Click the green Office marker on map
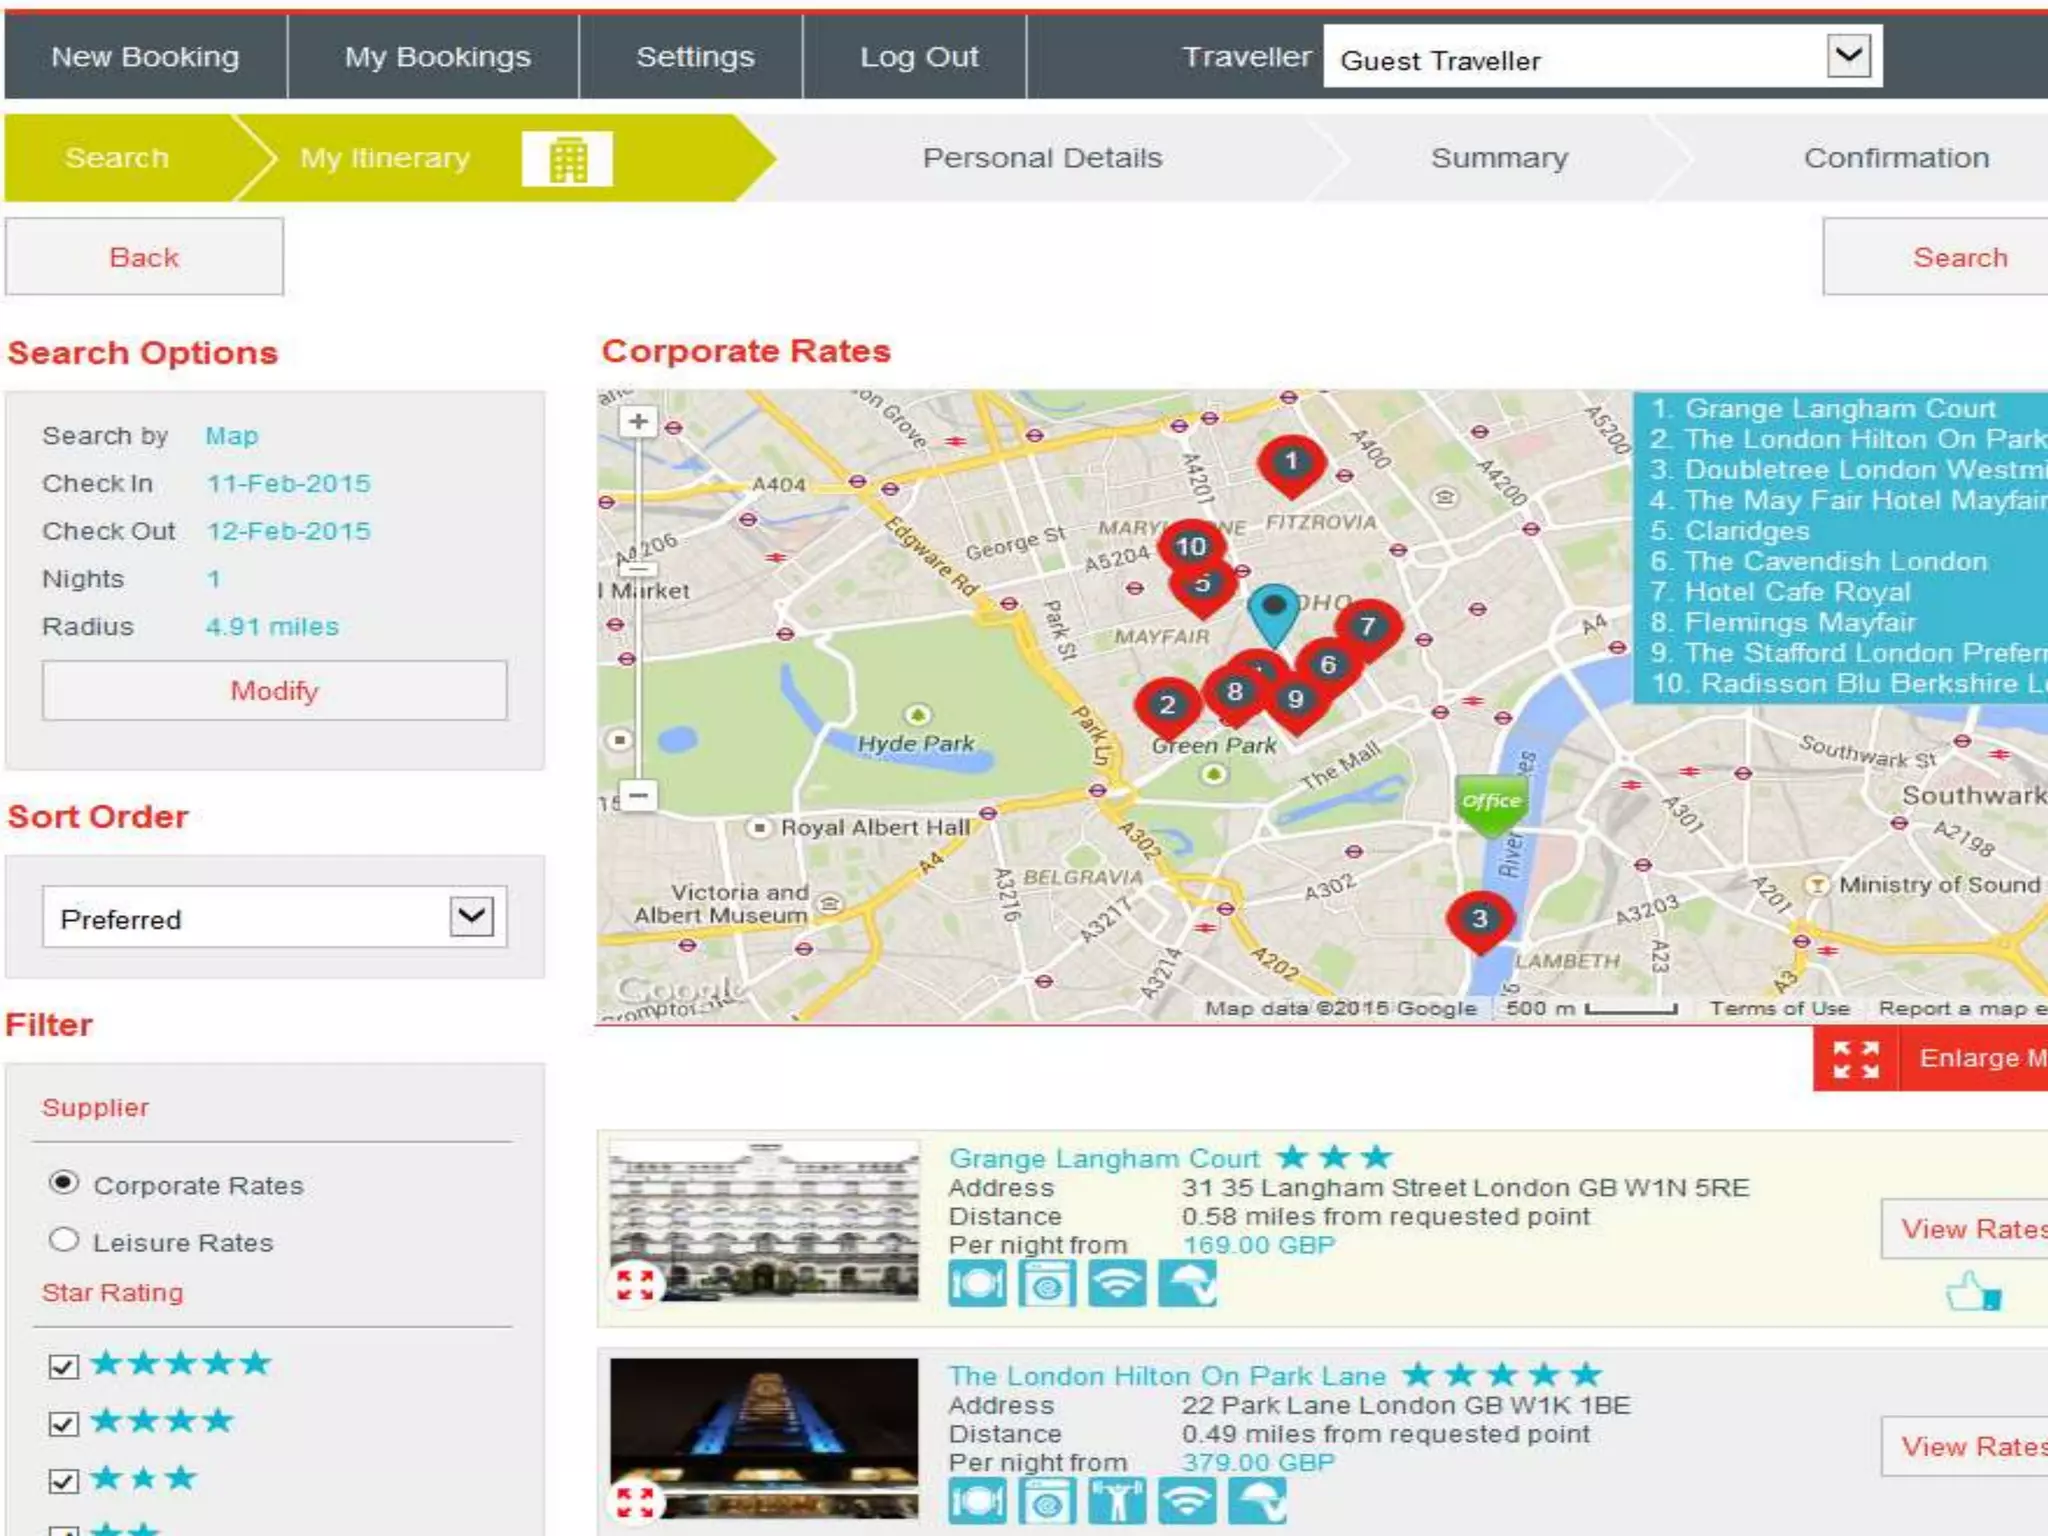The image size is (2048, 1536). click(1491, 803)
